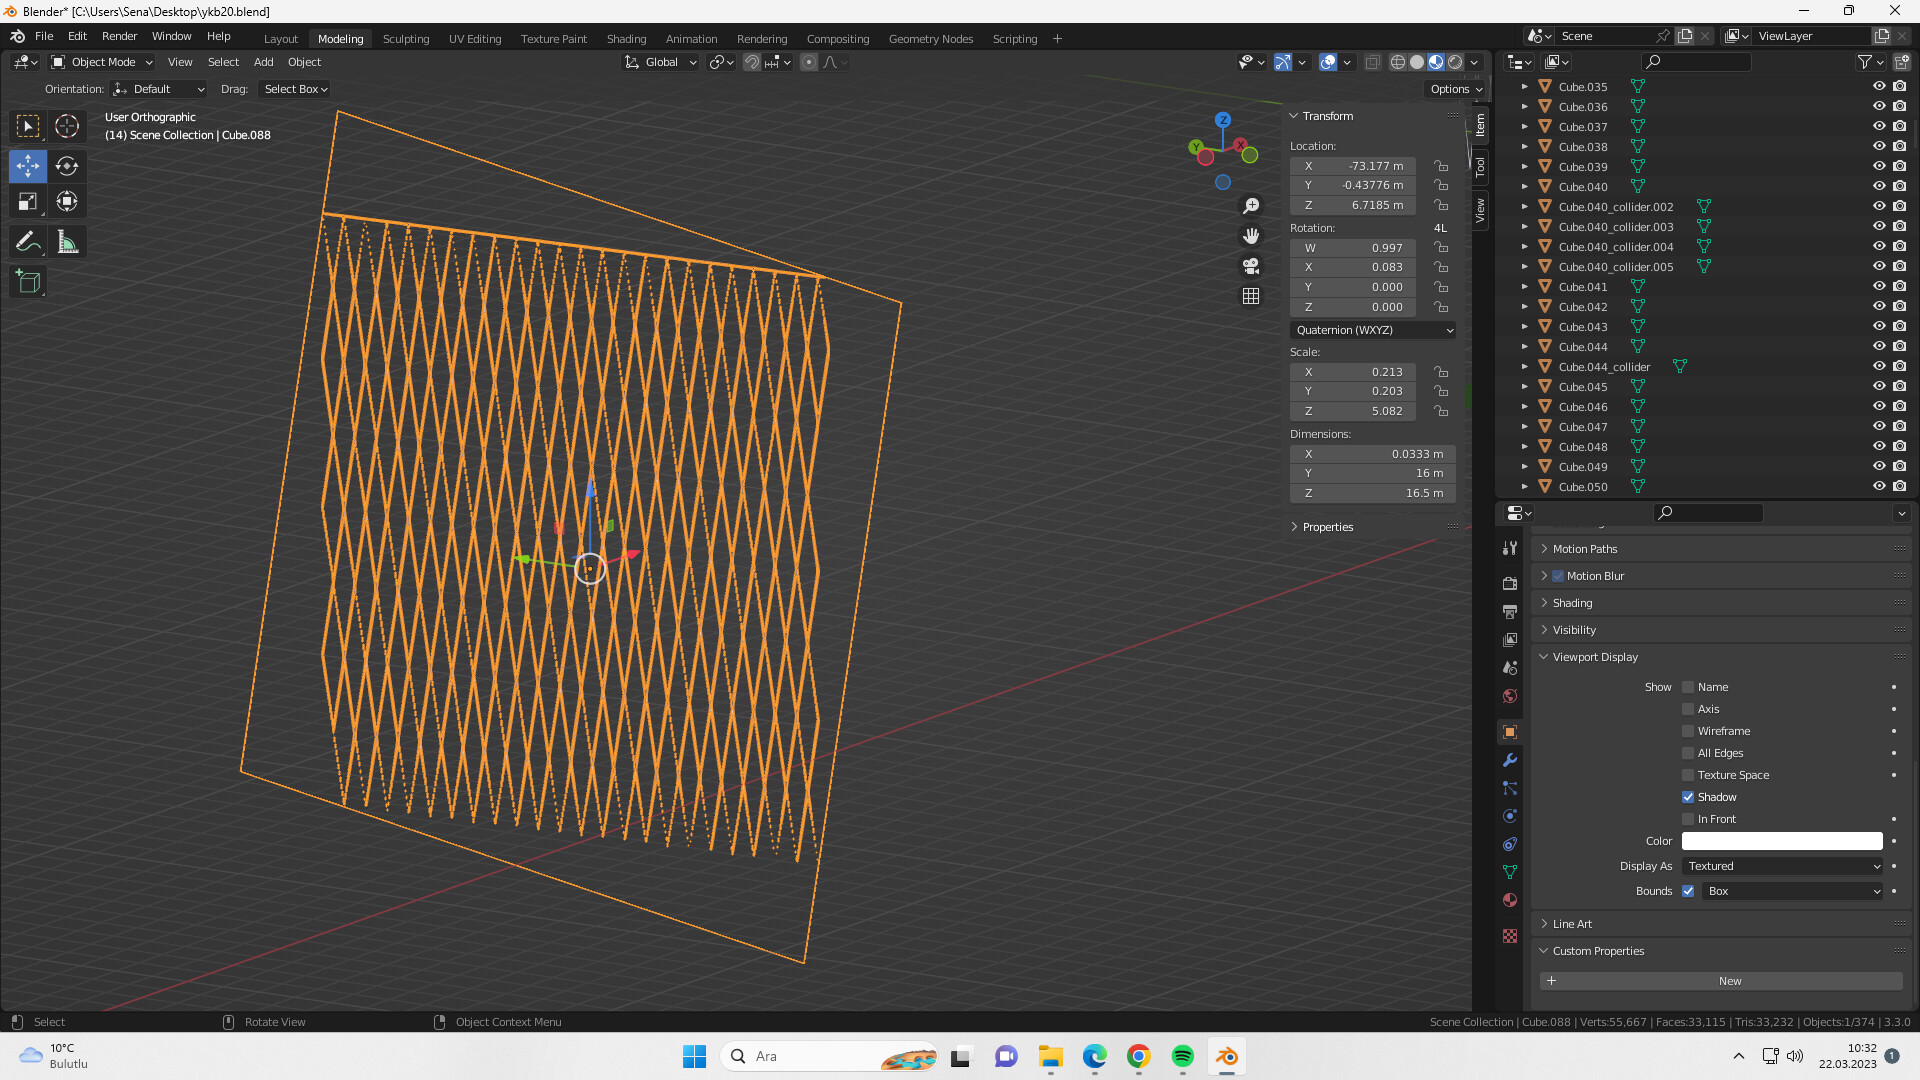
Task: Switch to wireframe viewport shading
Action: 1398,61
